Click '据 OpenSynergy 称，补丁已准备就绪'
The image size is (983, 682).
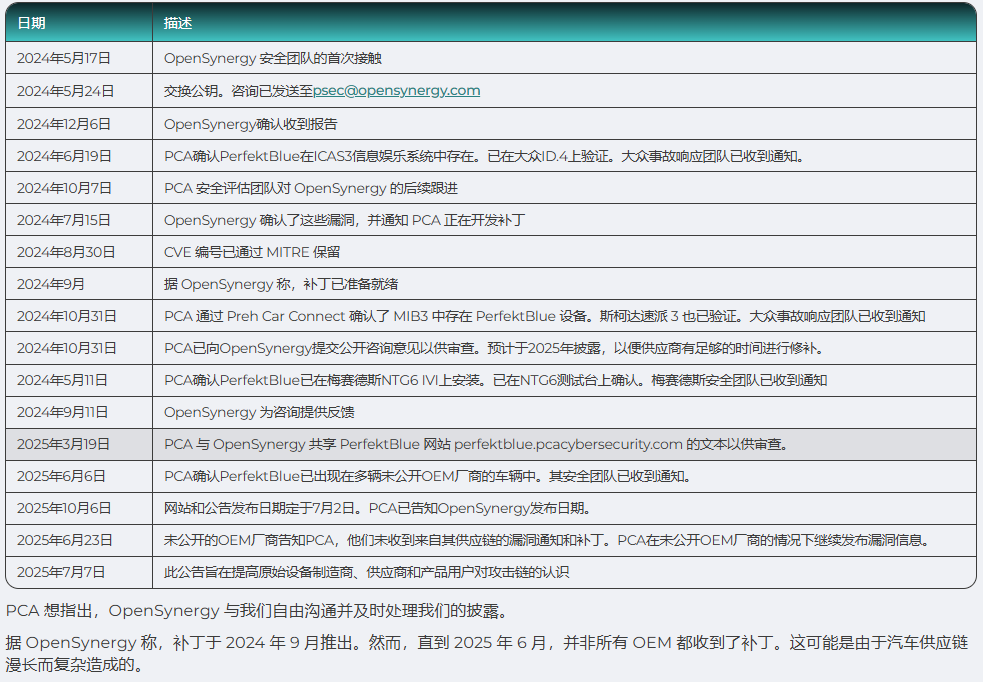click(x=281, y=284)
